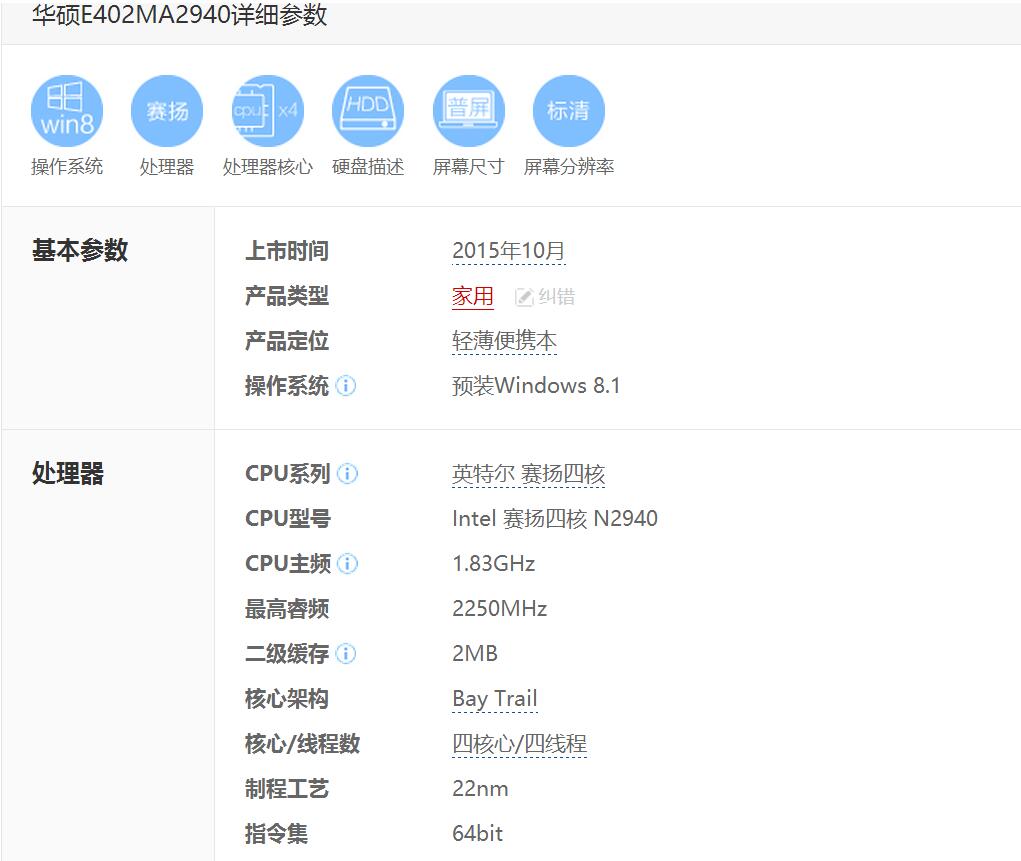Click the info icon next to 二级缓存
The image size is (1021, 861).
tap(346, 653)
